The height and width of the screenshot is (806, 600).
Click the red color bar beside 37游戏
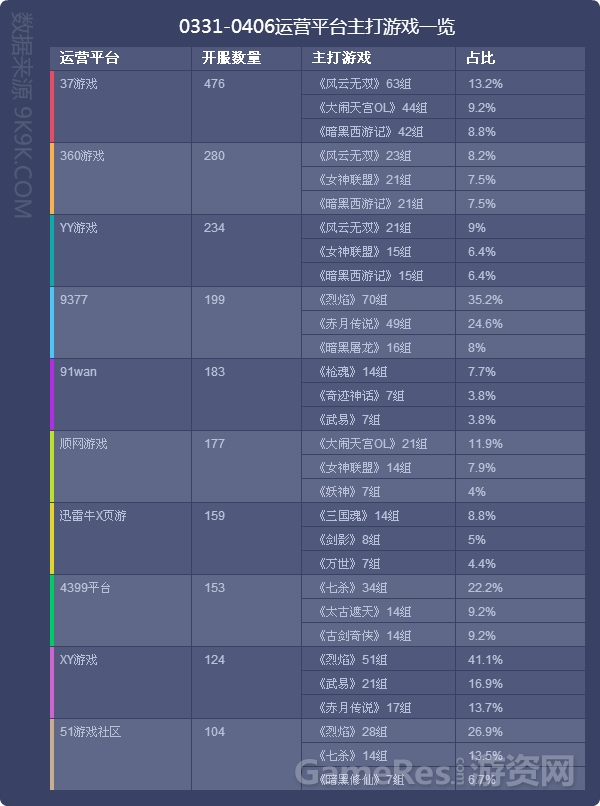52,106
